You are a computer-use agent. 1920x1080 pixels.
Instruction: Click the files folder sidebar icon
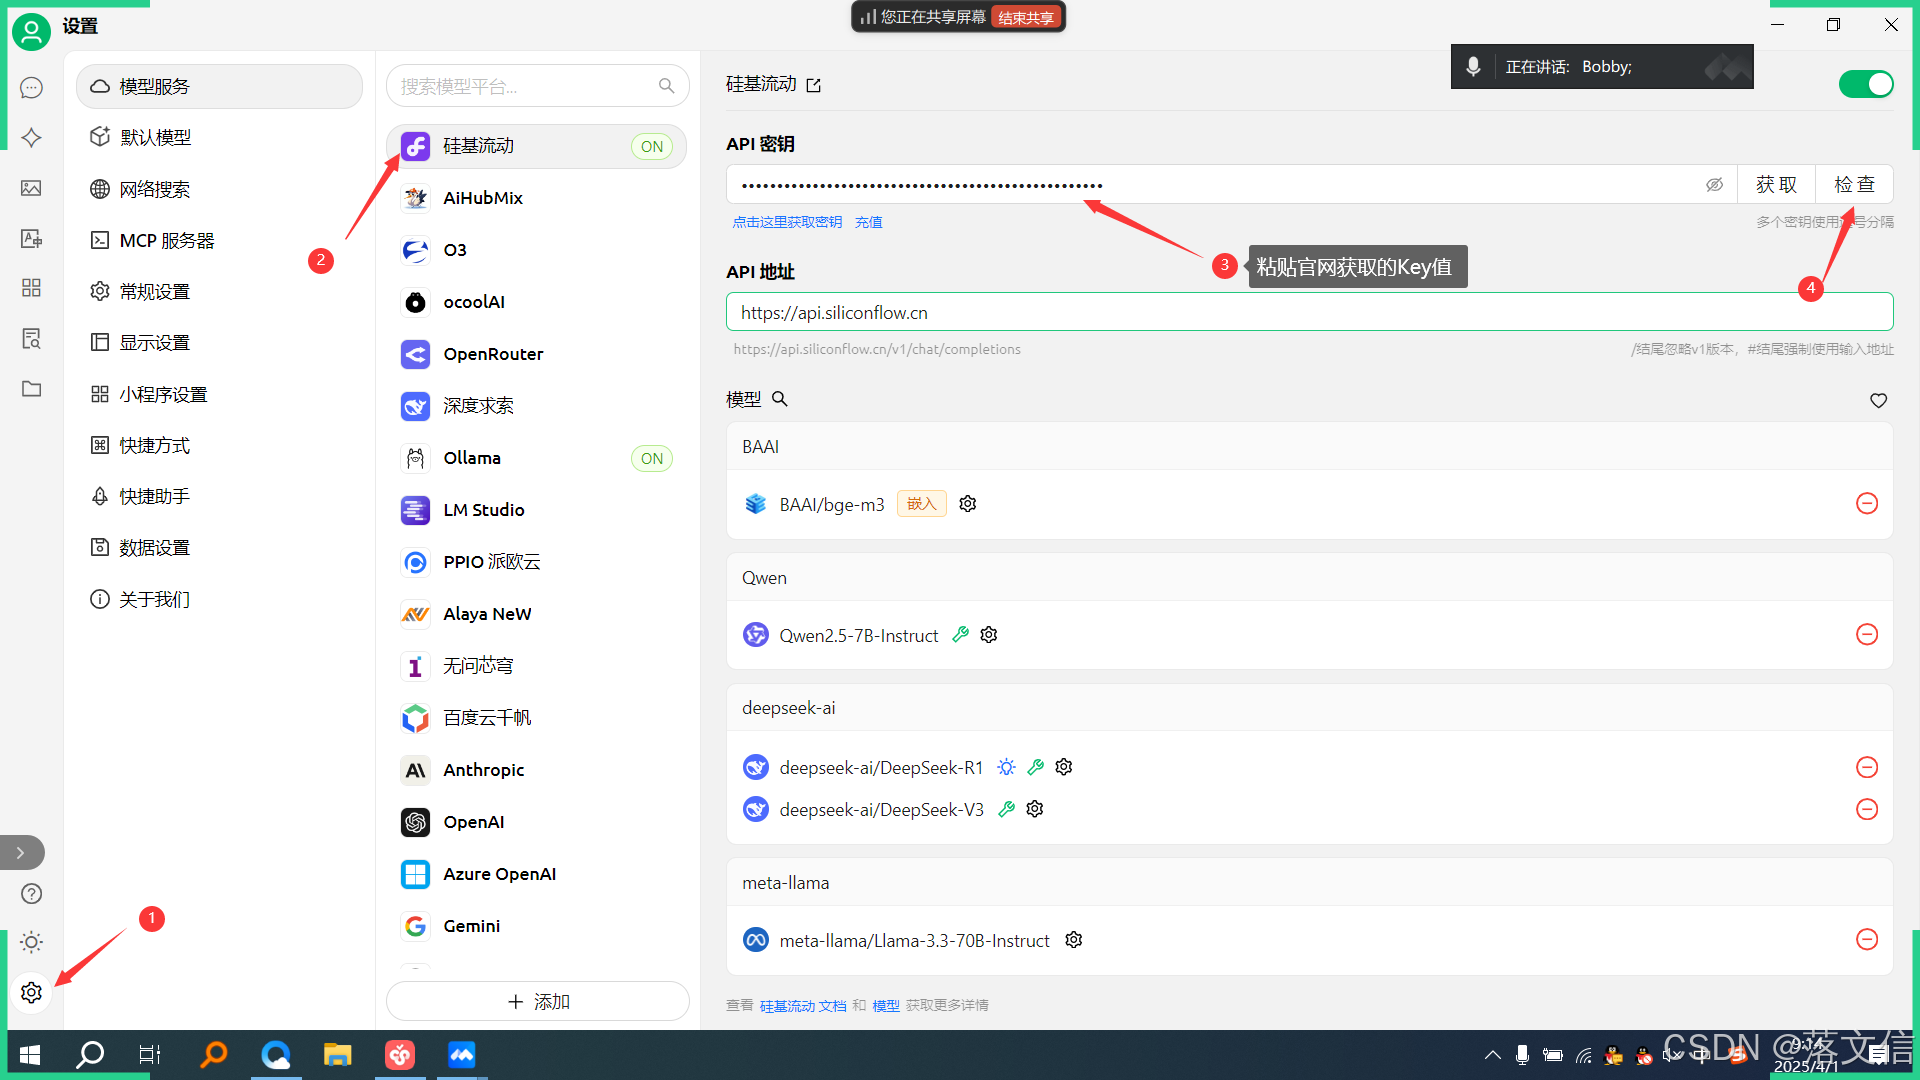click(31, 388)
